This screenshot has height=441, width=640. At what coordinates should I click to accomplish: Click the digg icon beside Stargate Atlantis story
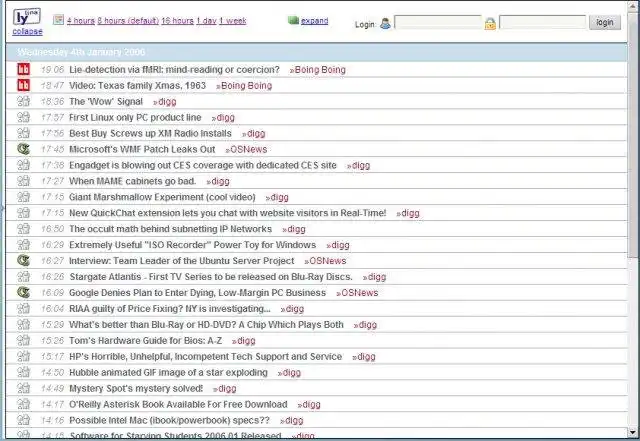[24, 276]
